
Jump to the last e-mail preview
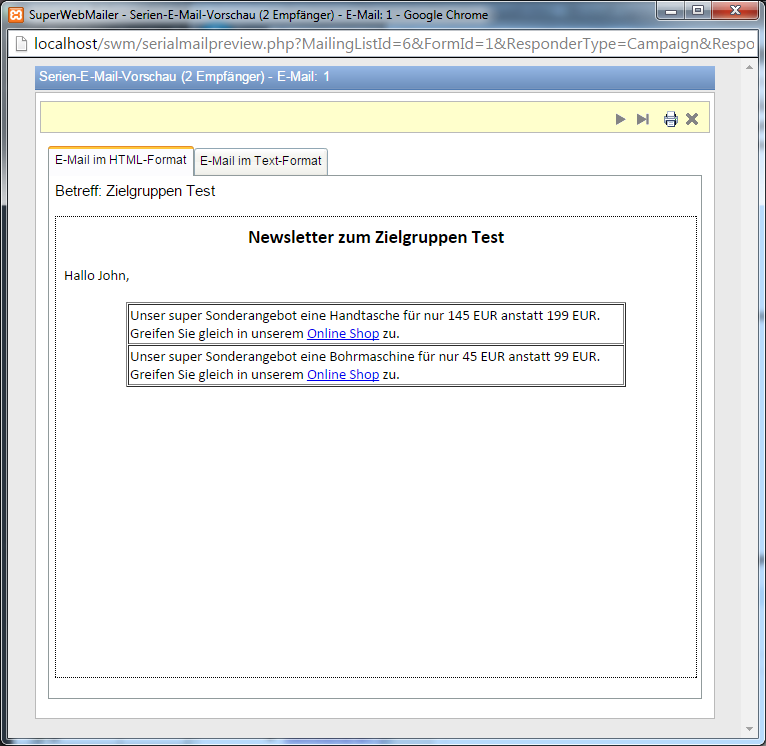click(x=643, y=119)
